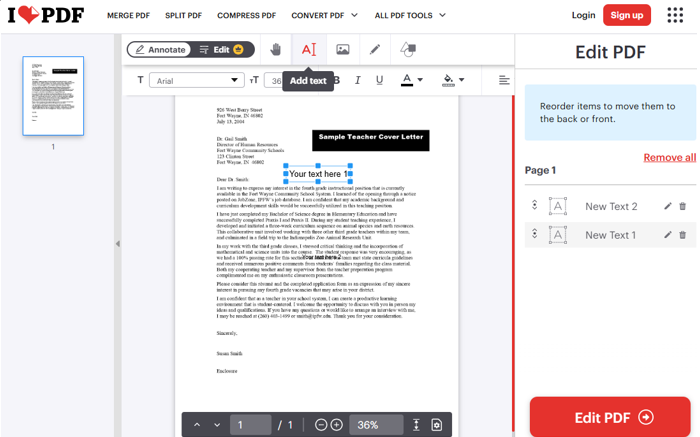This screenshot has width=700, height=437.
Task: Open Split PDF tool
Action: [x=183, y=16]
